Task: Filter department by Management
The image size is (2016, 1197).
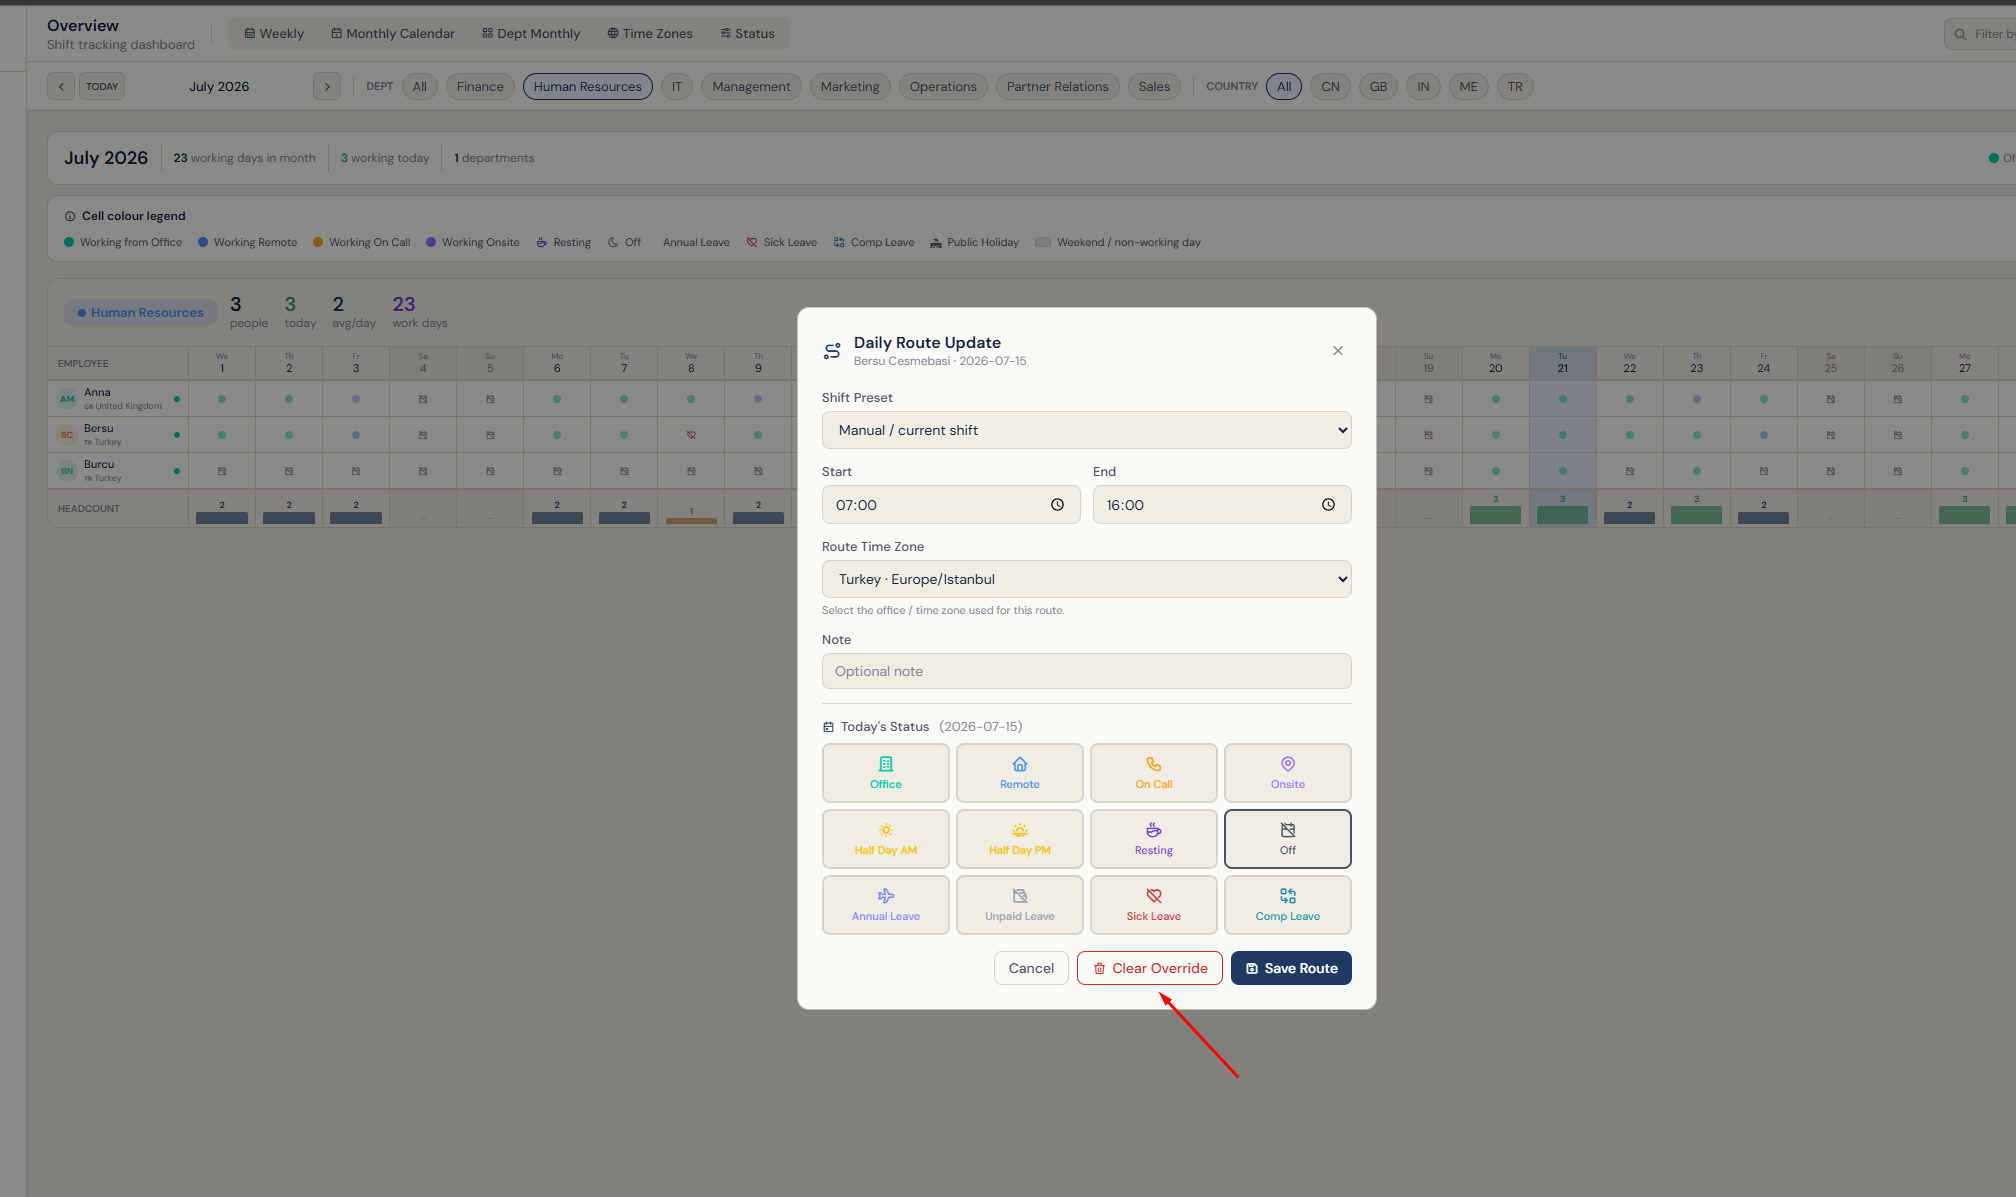Action: tap(751, 86)
